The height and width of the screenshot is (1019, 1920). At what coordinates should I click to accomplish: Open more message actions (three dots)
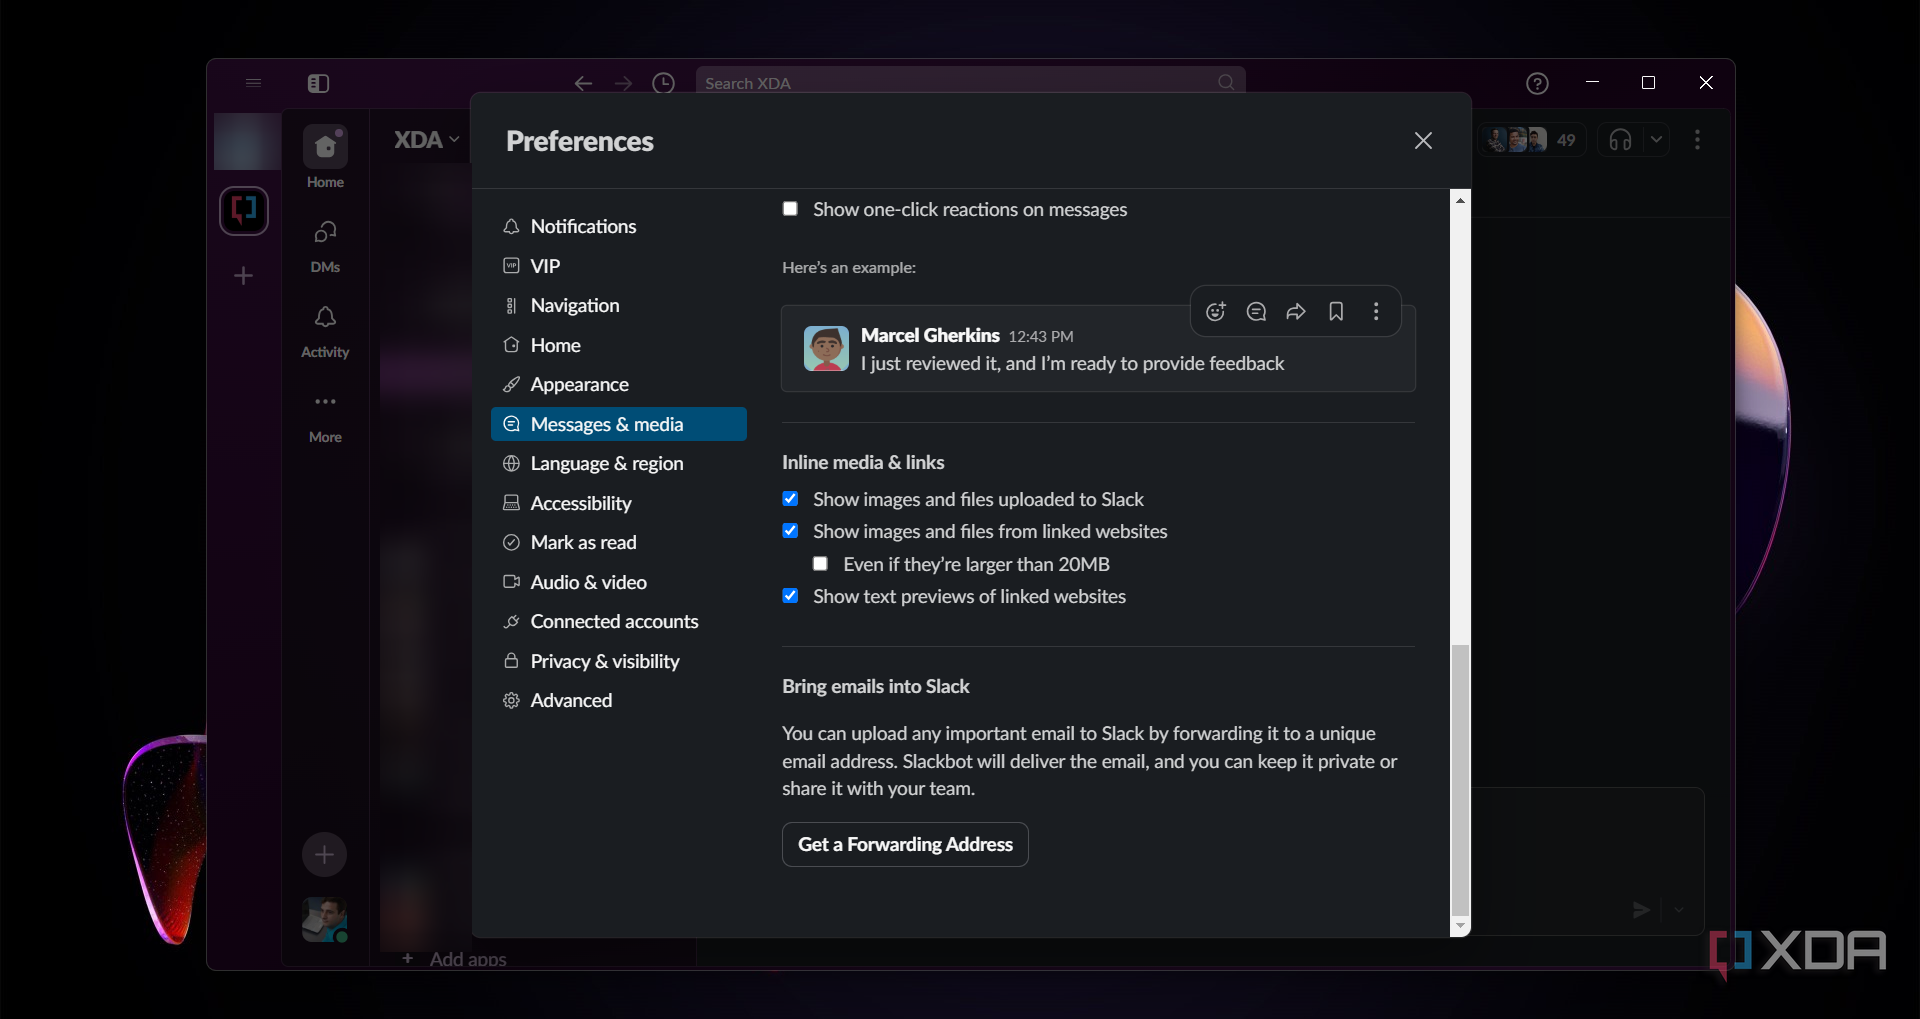pyautogui.click(x=1376, y=312)
